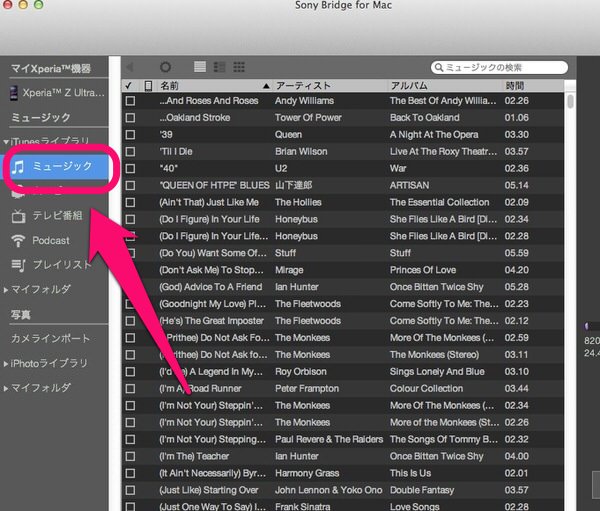Viewport: 600px width, 511px height.
Task: Click the Podcast antenna icon
Action: (18, 241)
